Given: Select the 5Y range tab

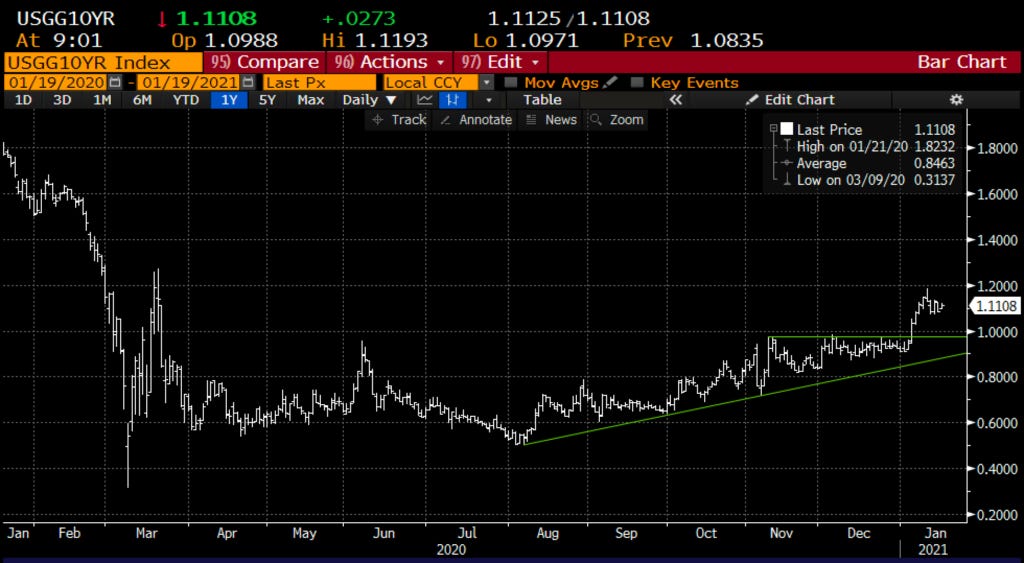Looking at the screenshot, I should point(267,100).
